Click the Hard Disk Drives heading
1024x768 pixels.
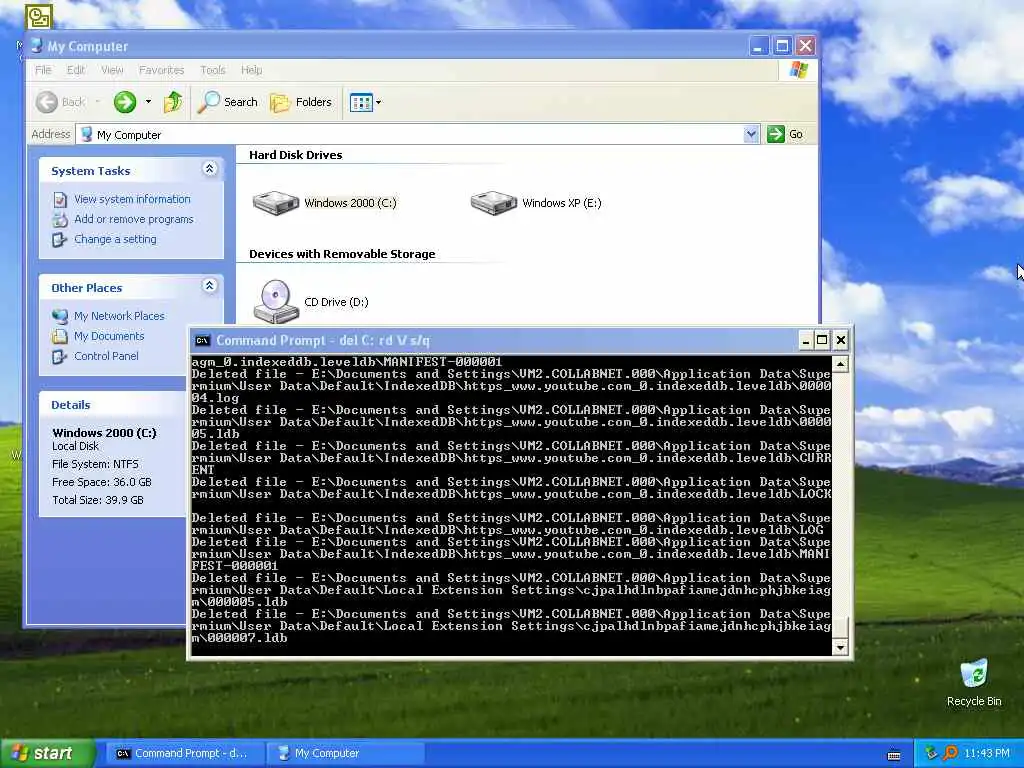295,155
